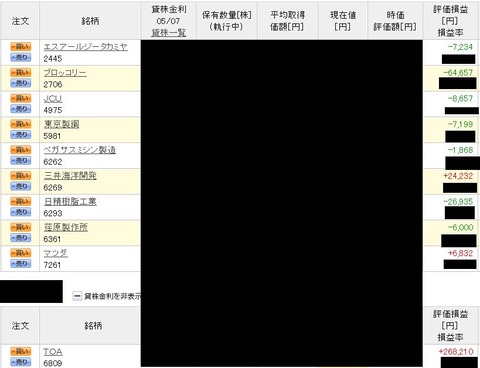Click buy button for TOA
The width and height of the screenshot is (480, 368).
pyautogui.click(x=20, y=351)
